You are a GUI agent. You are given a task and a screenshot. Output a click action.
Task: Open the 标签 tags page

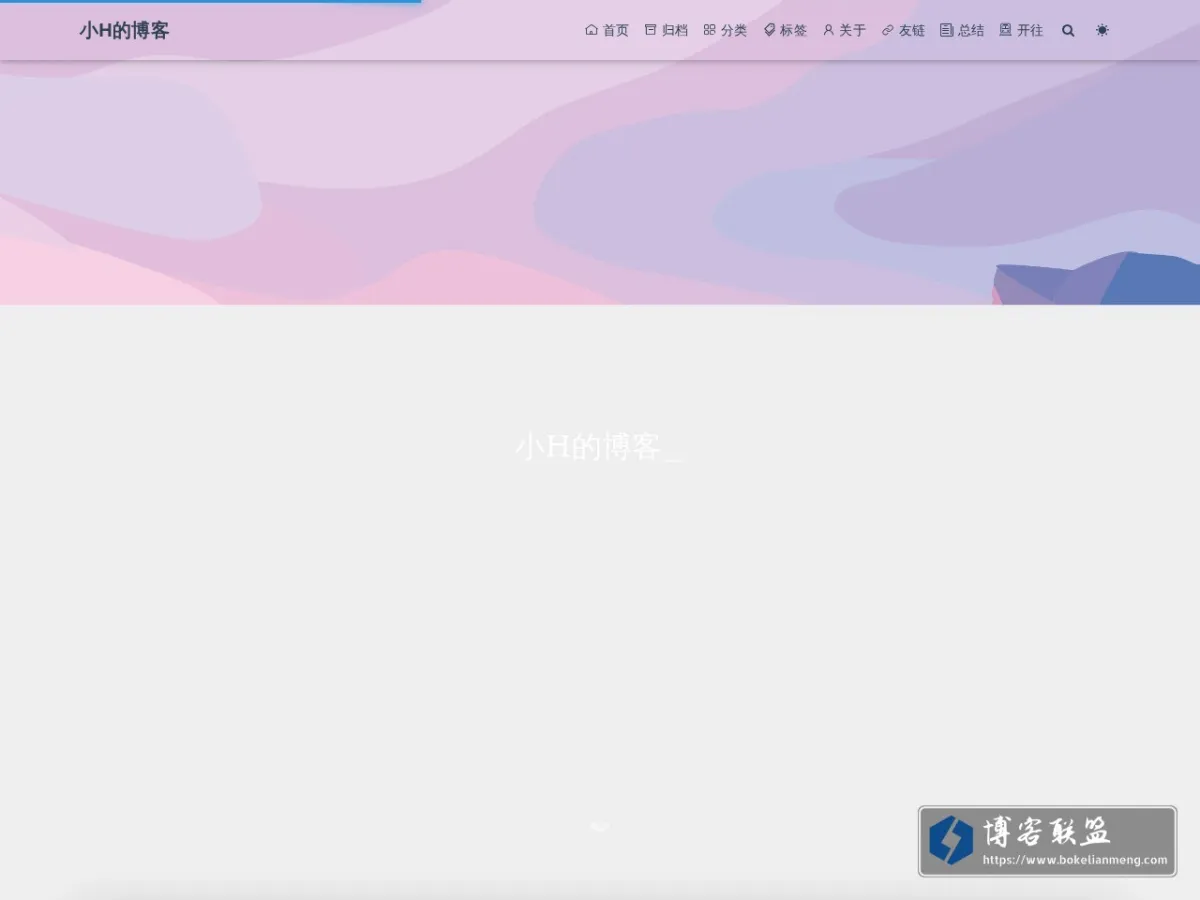[x=785, y=31]
